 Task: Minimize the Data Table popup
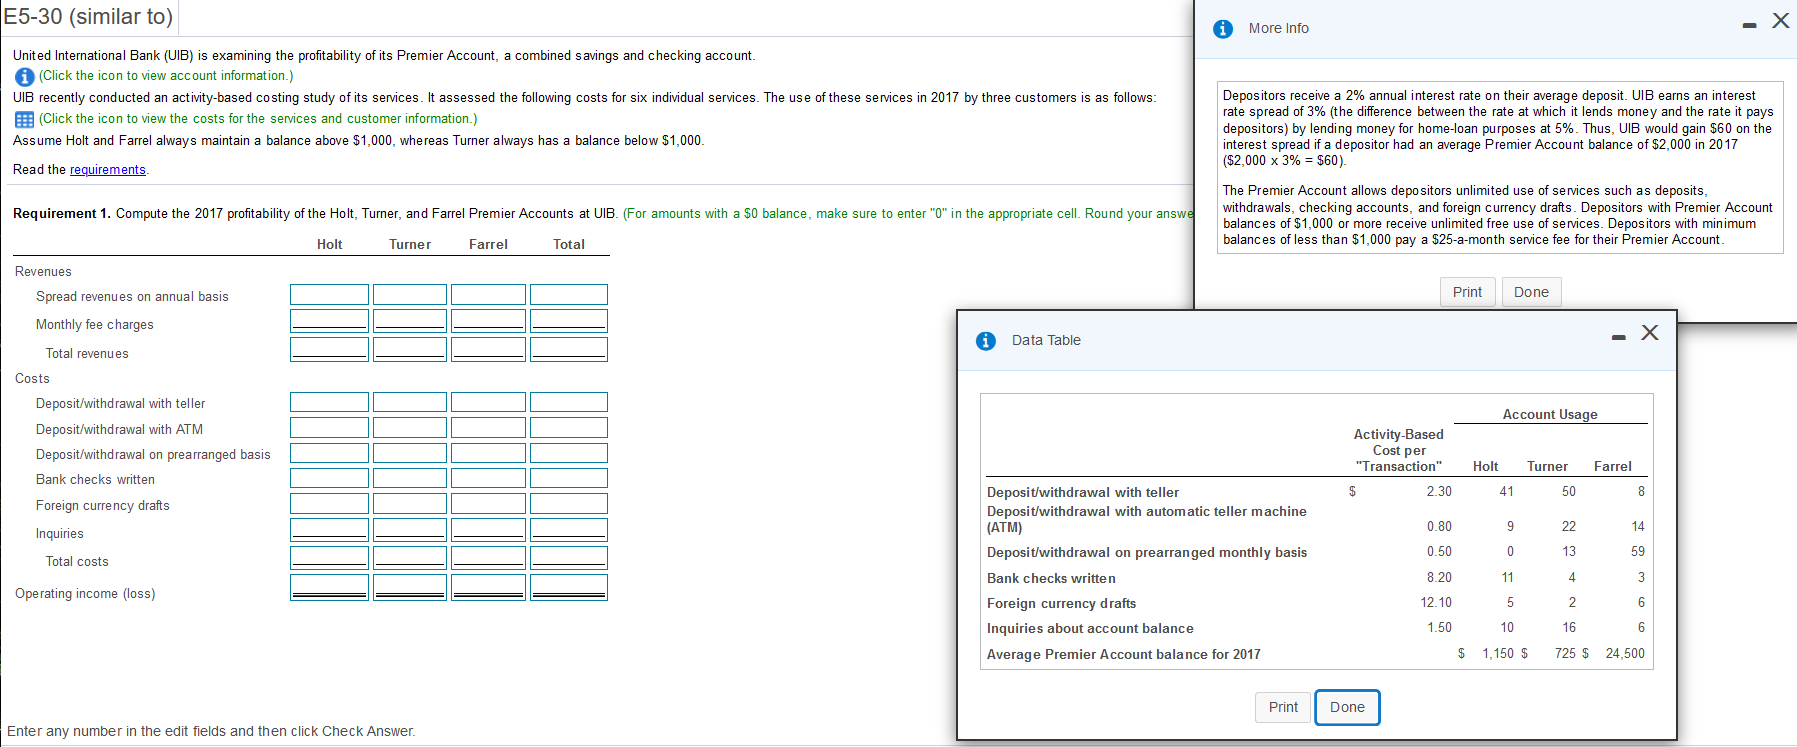[x=1618, y=337]
